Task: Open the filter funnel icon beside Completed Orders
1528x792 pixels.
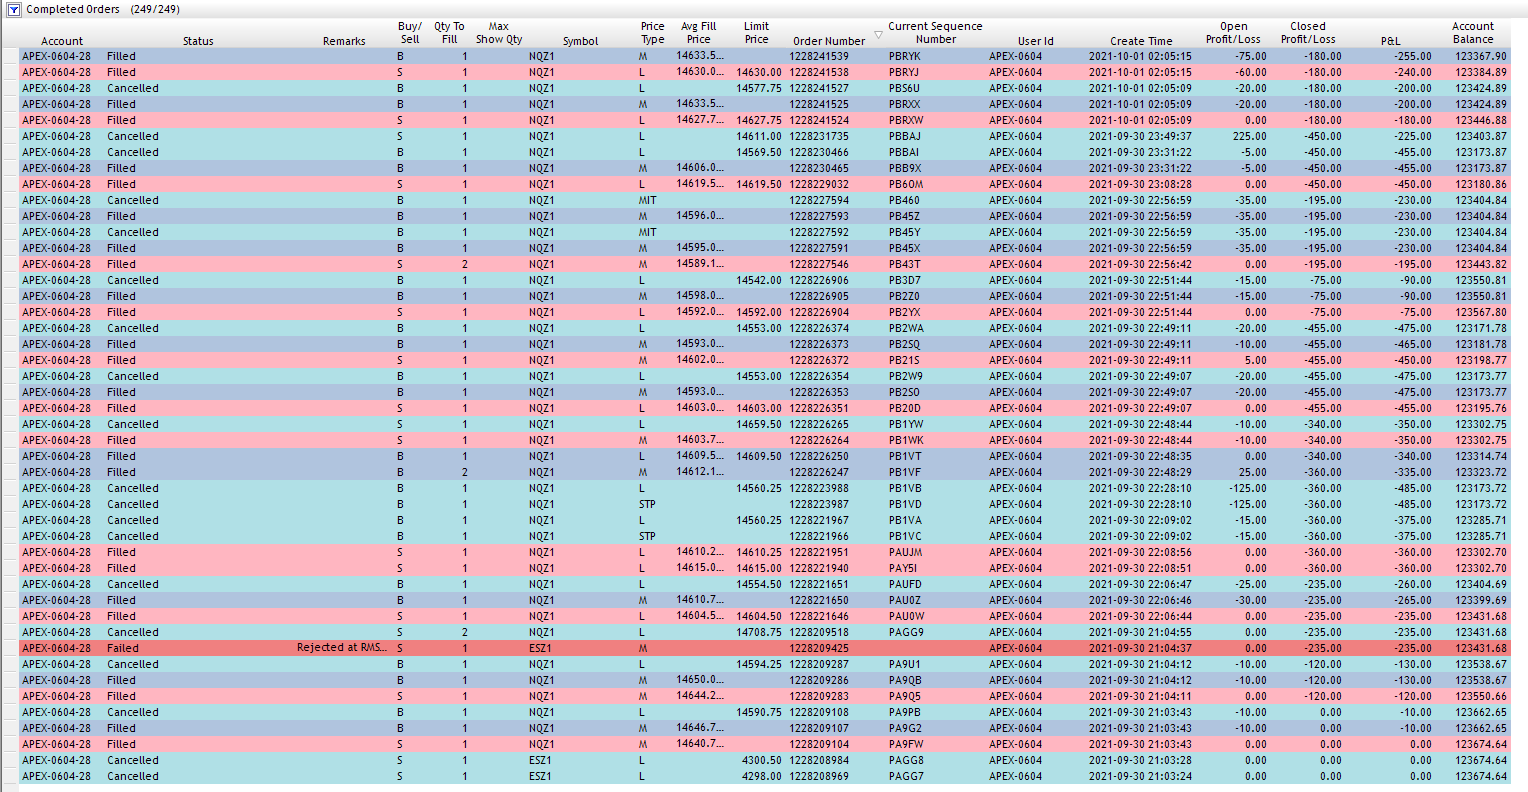Action: 14,9
